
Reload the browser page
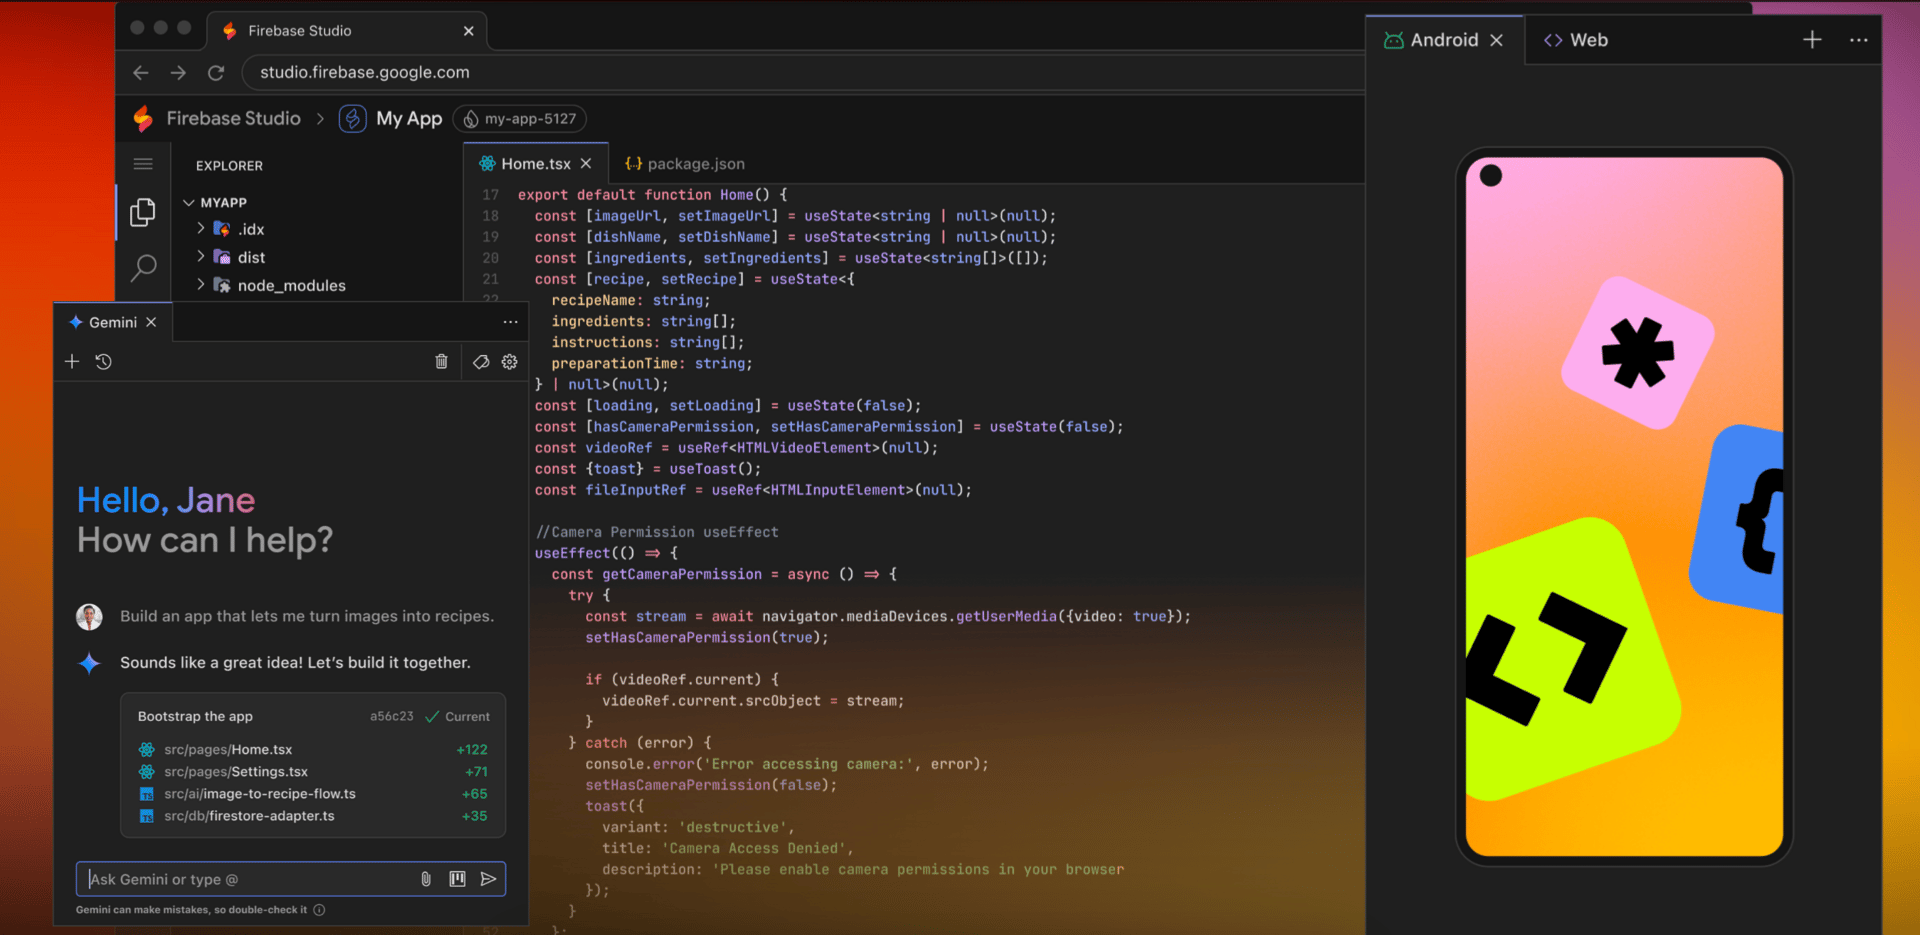216,73
